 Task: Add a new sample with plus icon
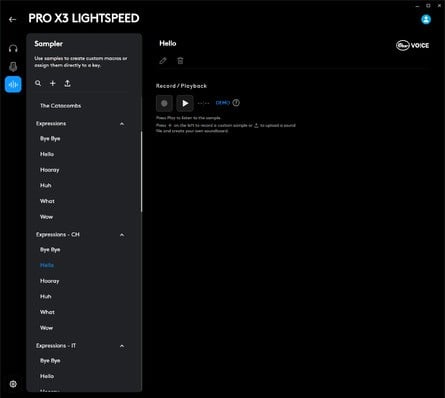pos(53,83)
